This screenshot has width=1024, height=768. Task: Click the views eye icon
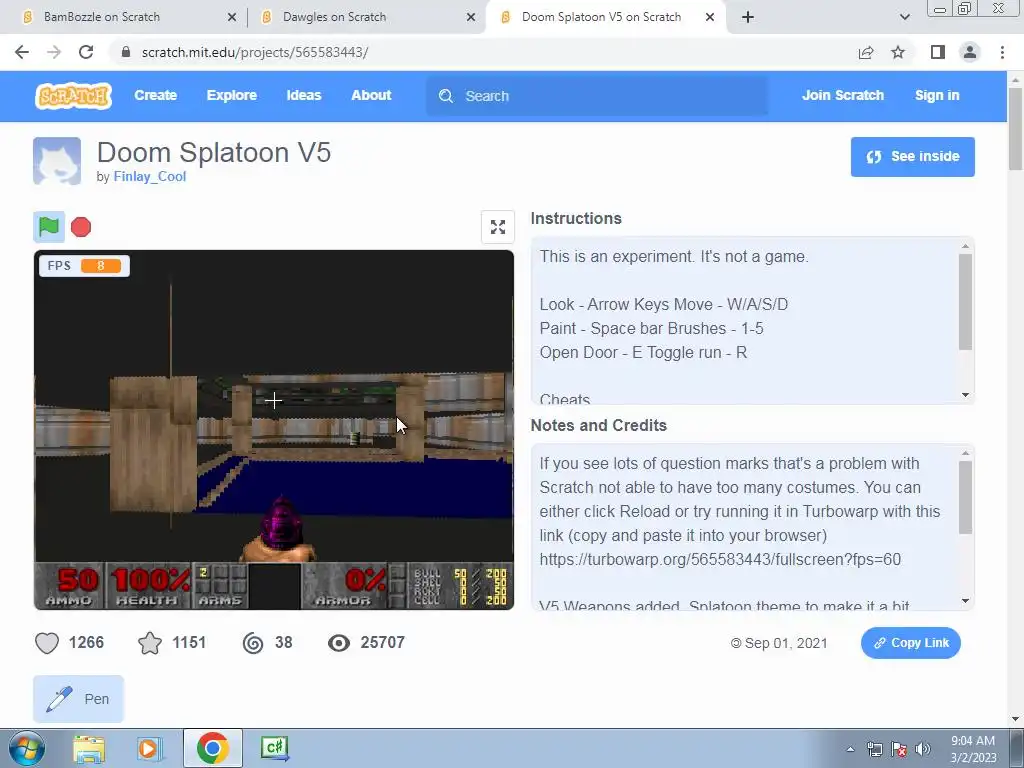tap(338, 643)
